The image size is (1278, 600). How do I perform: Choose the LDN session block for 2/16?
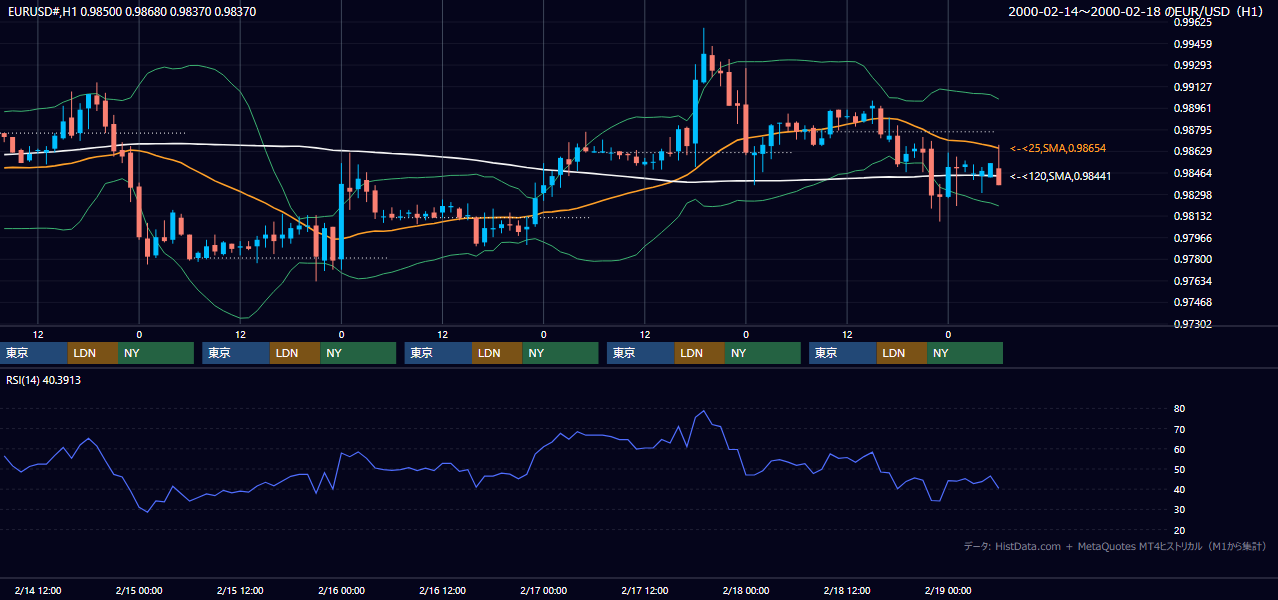[x=498, y=353]
